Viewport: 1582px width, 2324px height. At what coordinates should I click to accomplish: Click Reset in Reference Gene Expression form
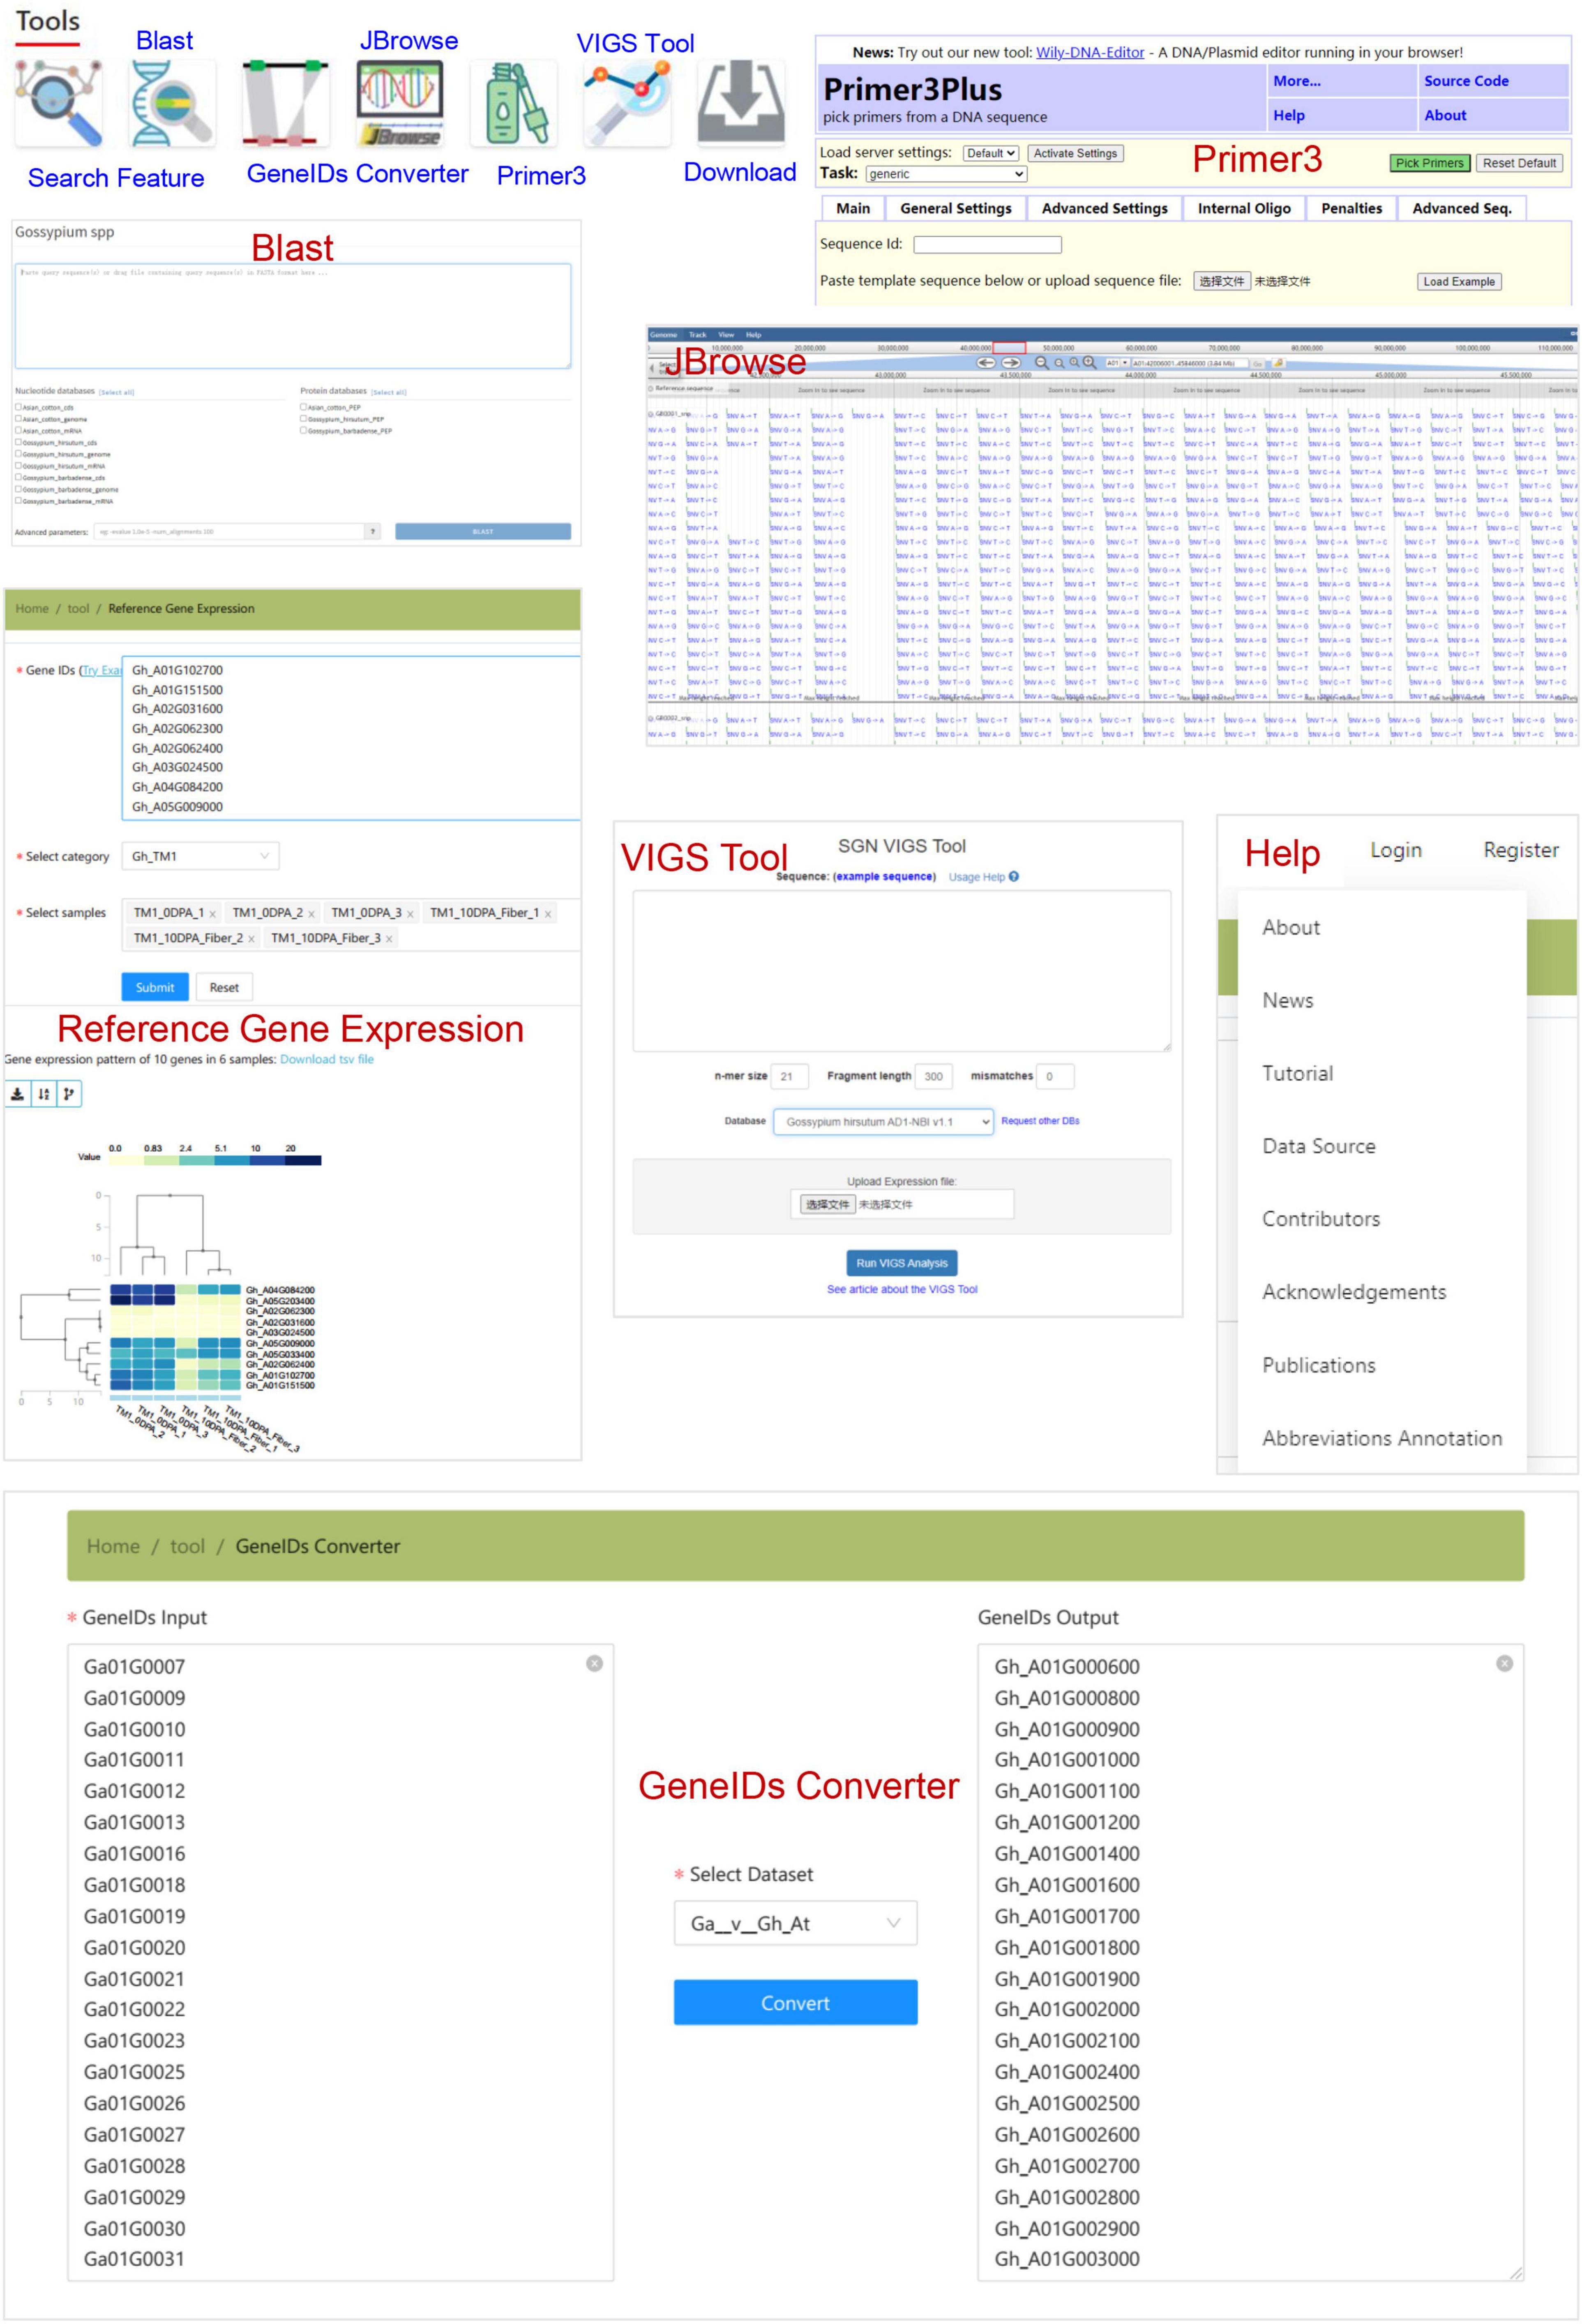pyautogui.click(x=224, y=987)
